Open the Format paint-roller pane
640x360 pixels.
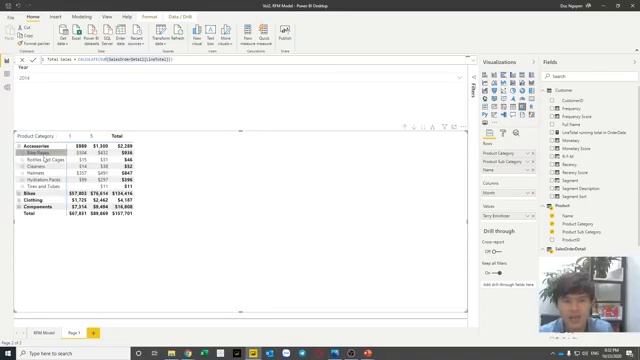click(503, 133)
